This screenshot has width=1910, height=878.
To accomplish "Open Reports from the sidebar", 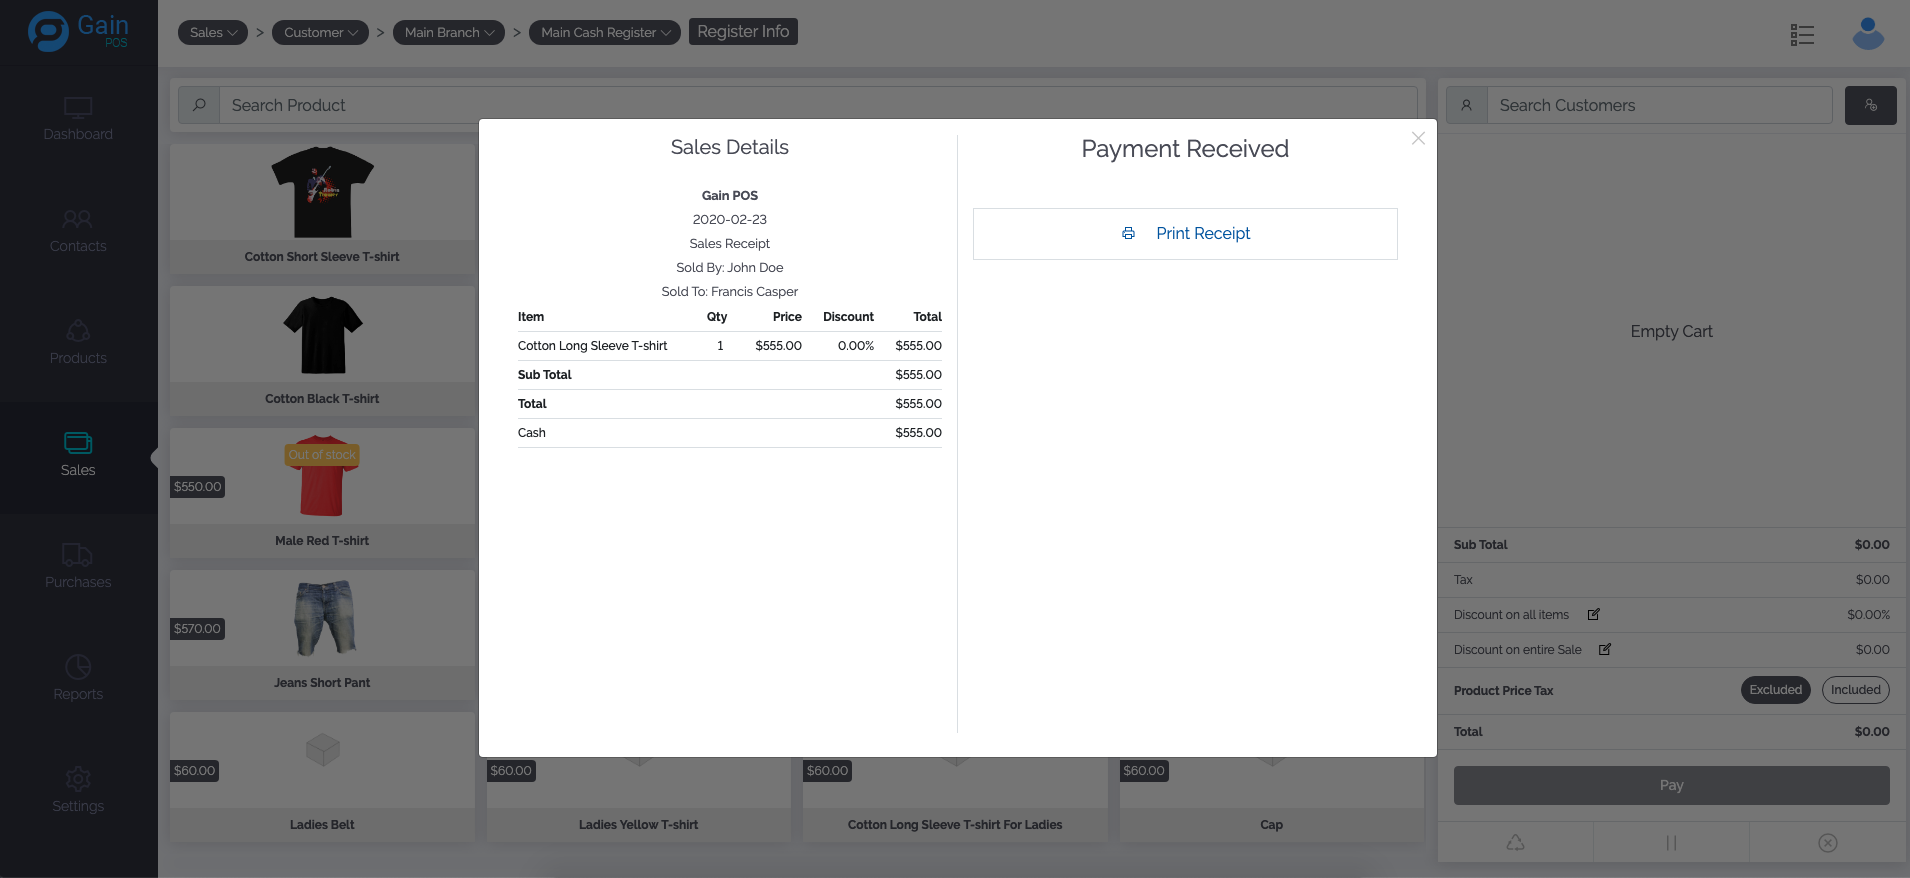I will (78, 678).
